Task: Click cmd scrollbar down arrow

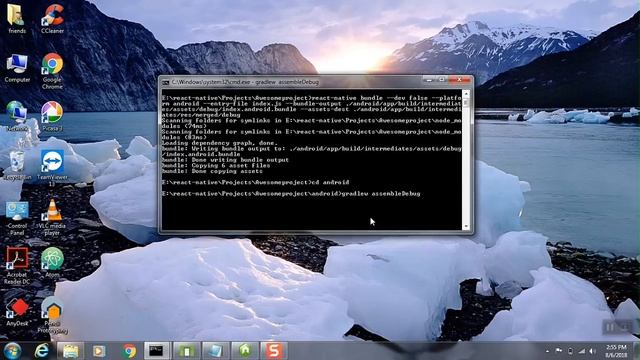Action: pos(466,226)
